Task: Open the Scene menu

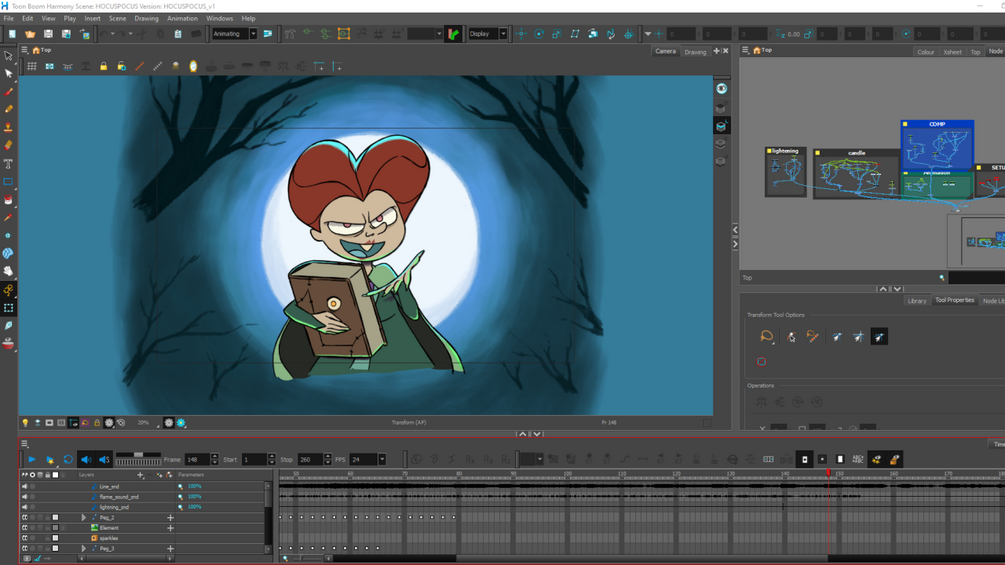Action: pyautogui.click(x=117, y=19)
